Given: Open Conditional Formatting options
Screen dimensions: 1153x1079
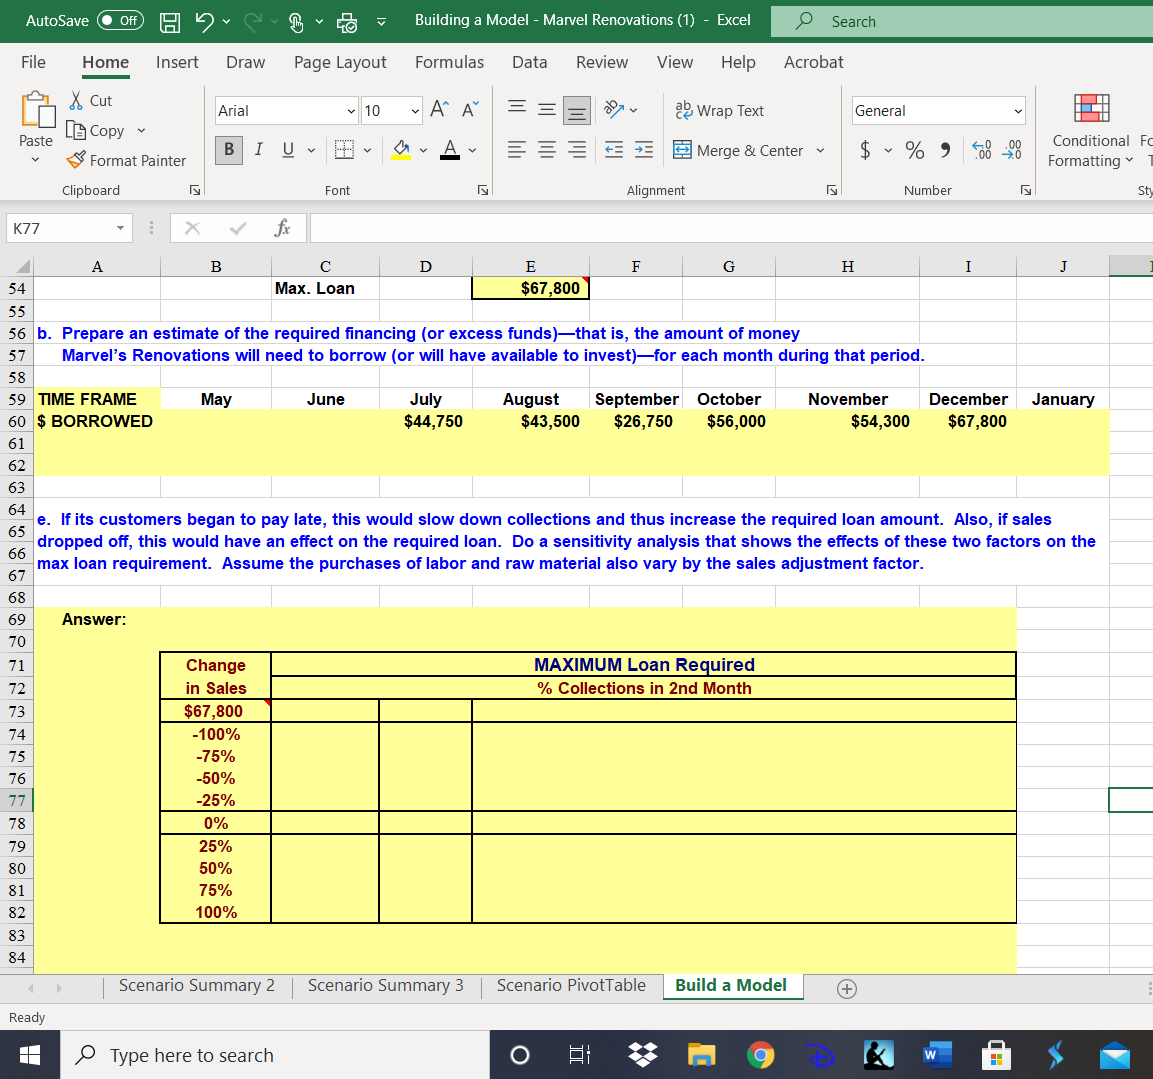Looking at the screenshot, I should pyautogui.click(x=1089, y=130).
